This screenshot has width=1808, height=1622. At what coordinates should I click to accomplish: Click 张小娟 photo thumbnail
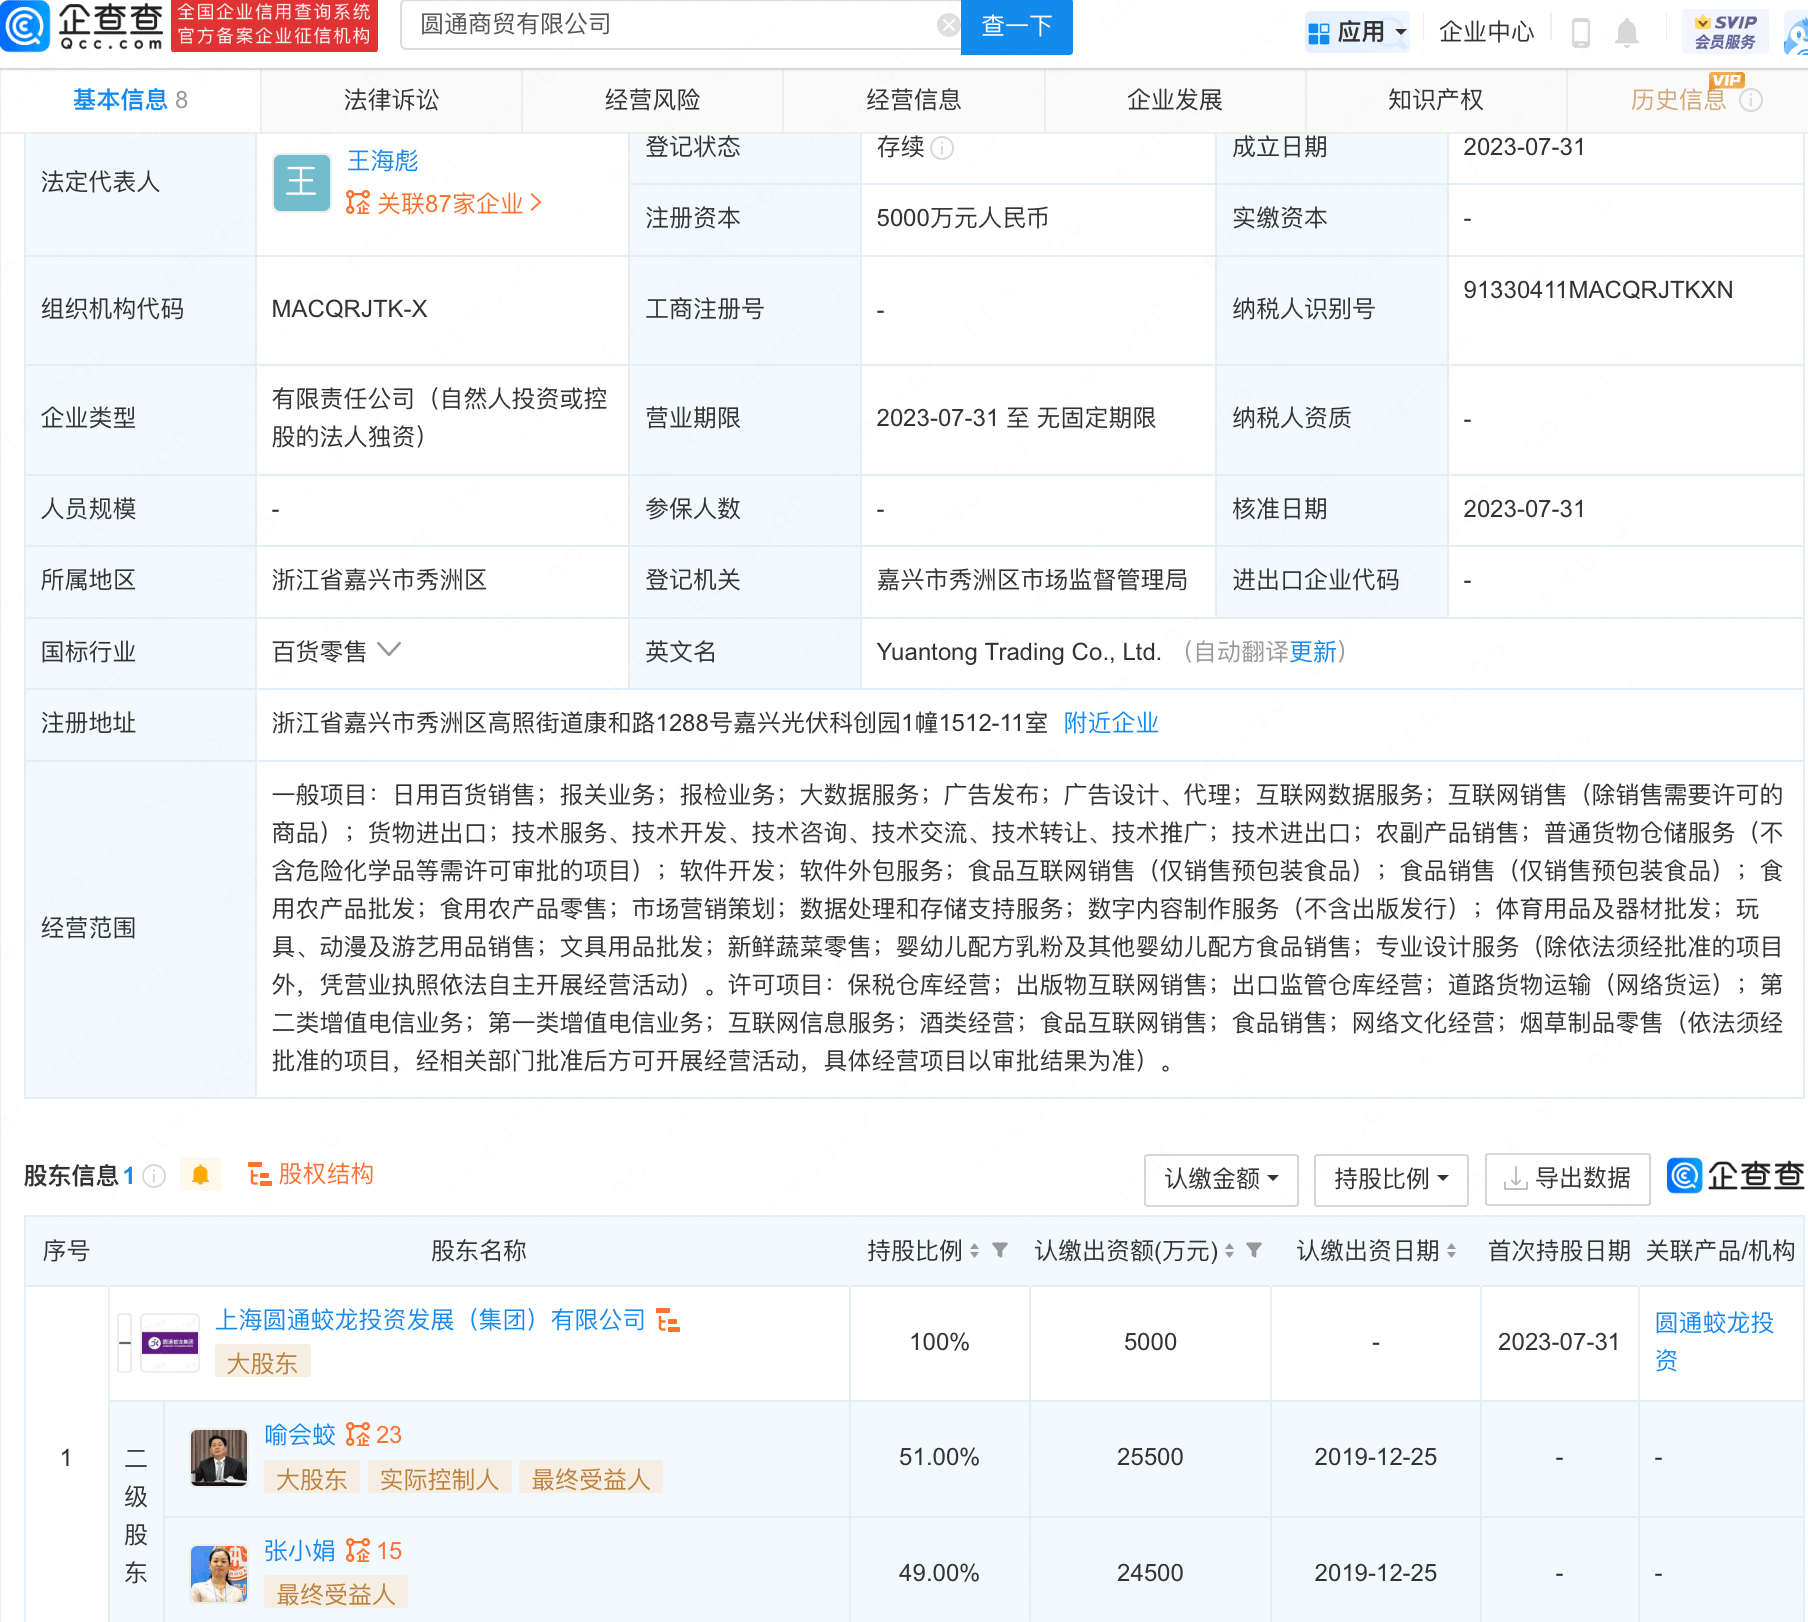pos(219,1573)
